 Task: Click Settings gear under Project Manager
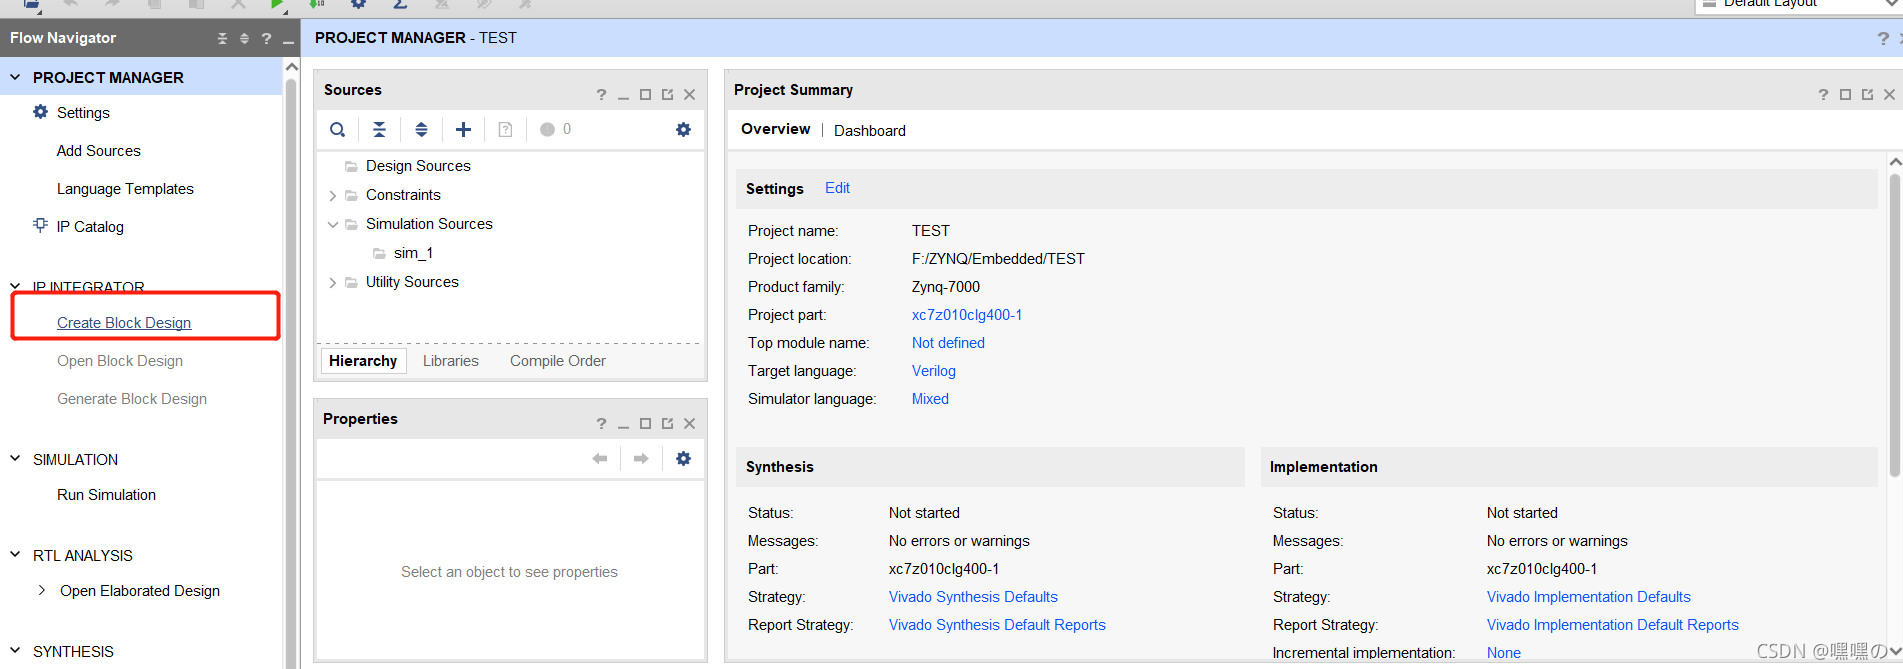click(41, 112)
